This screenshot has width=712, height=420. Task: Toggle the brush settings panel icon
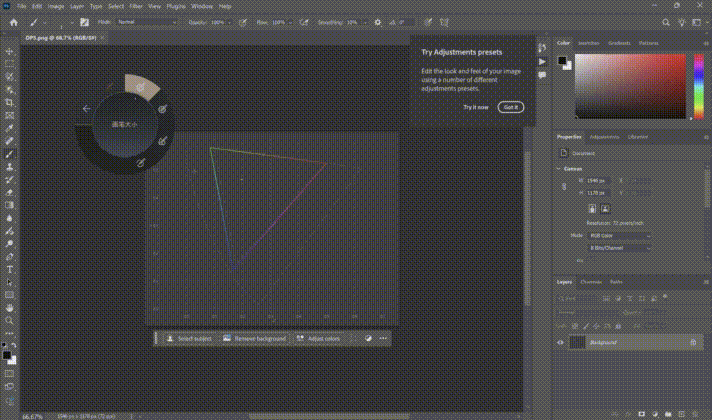(84, 22)
